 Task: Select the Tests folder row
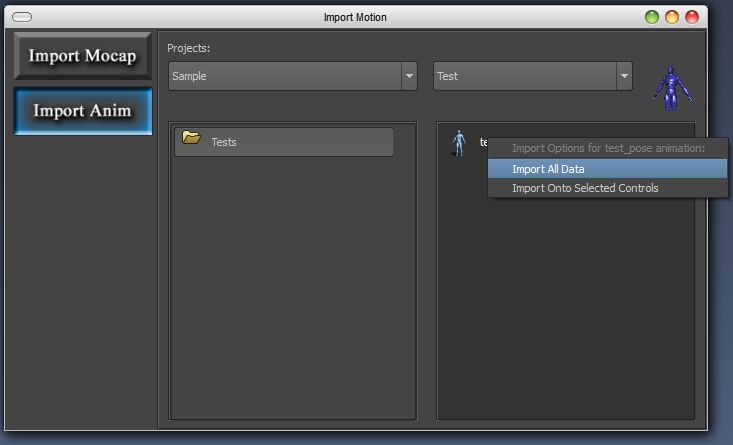pyautogui.click(x=284, y=142)
